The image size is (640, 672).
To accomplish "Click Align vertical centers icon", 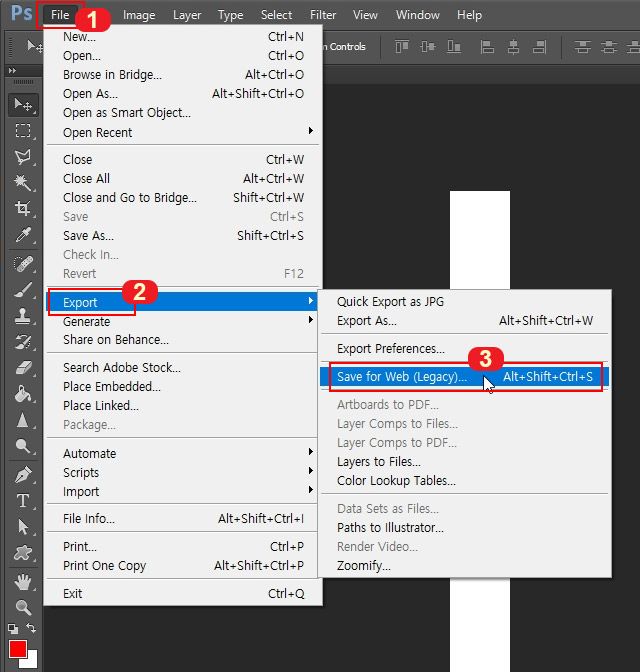I will point(428,46).
